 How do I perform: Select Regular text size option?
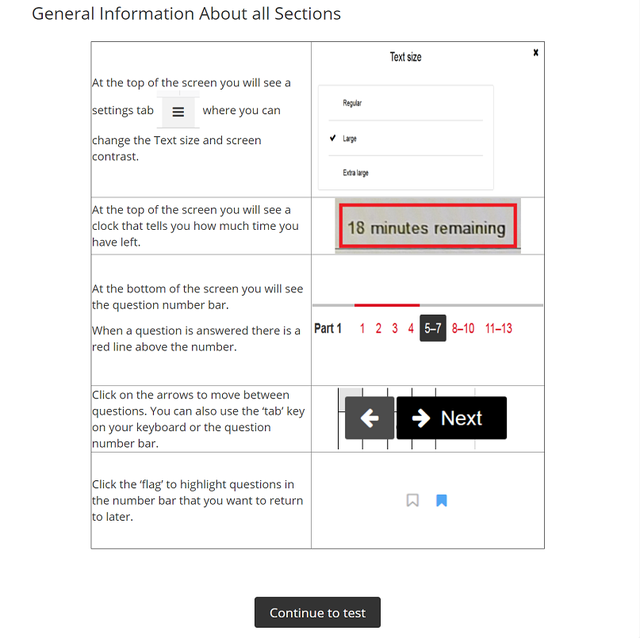click(352, 103)
